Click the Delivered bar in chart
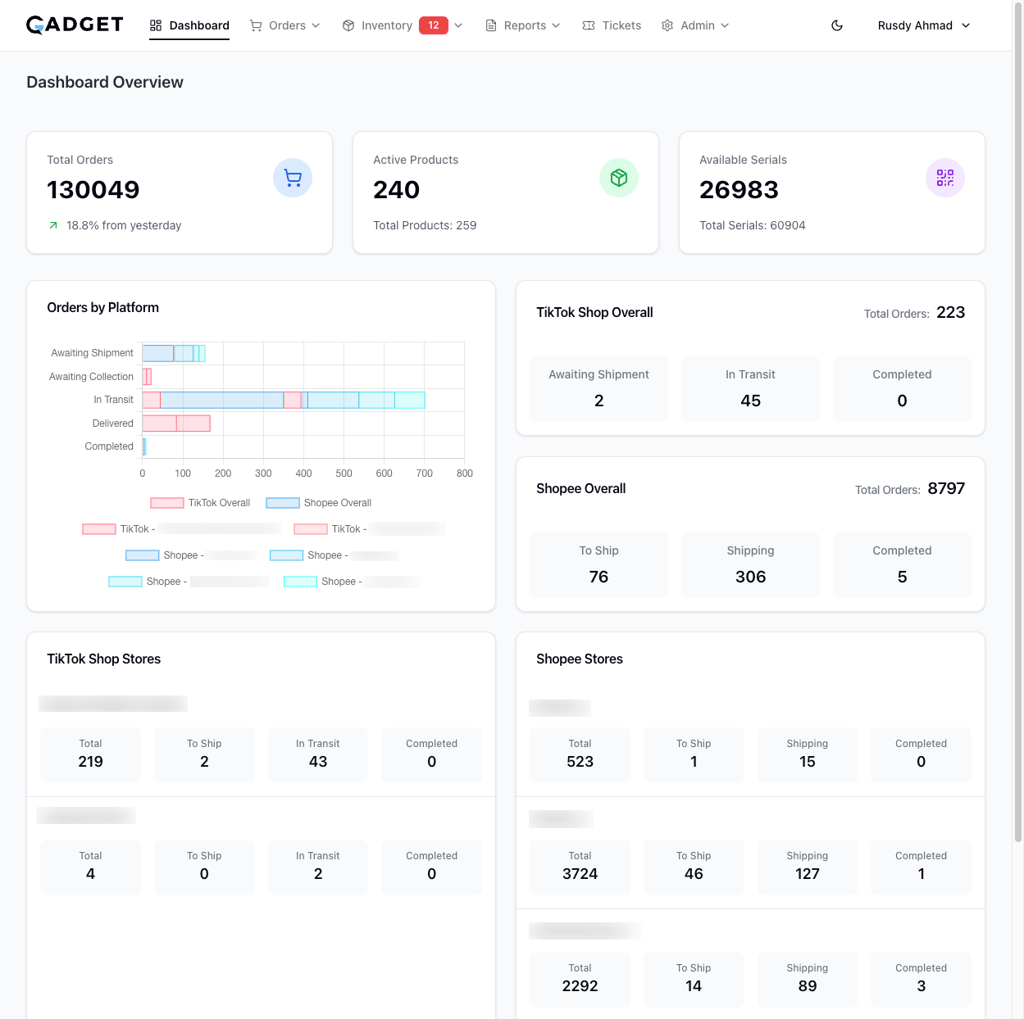 [x=176, y=423]
